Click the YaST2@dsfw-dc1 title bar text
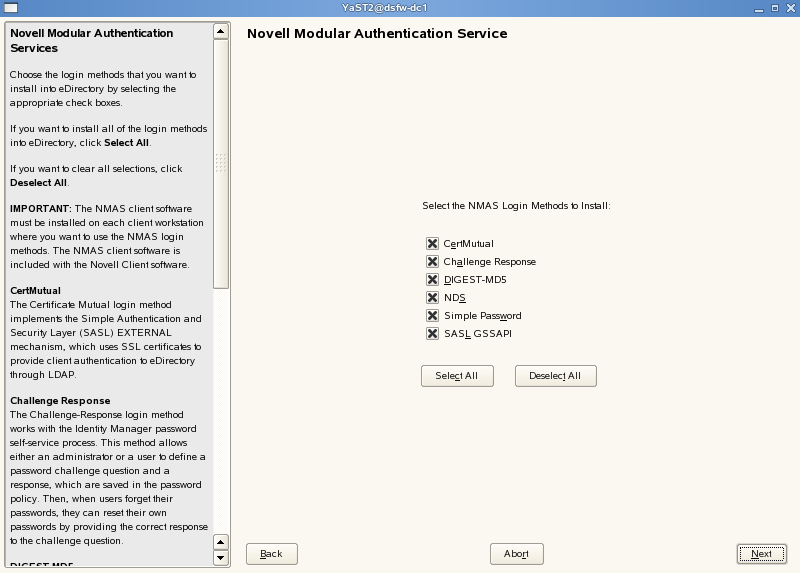Screen dimensions: 800x574 click(385, 8)
